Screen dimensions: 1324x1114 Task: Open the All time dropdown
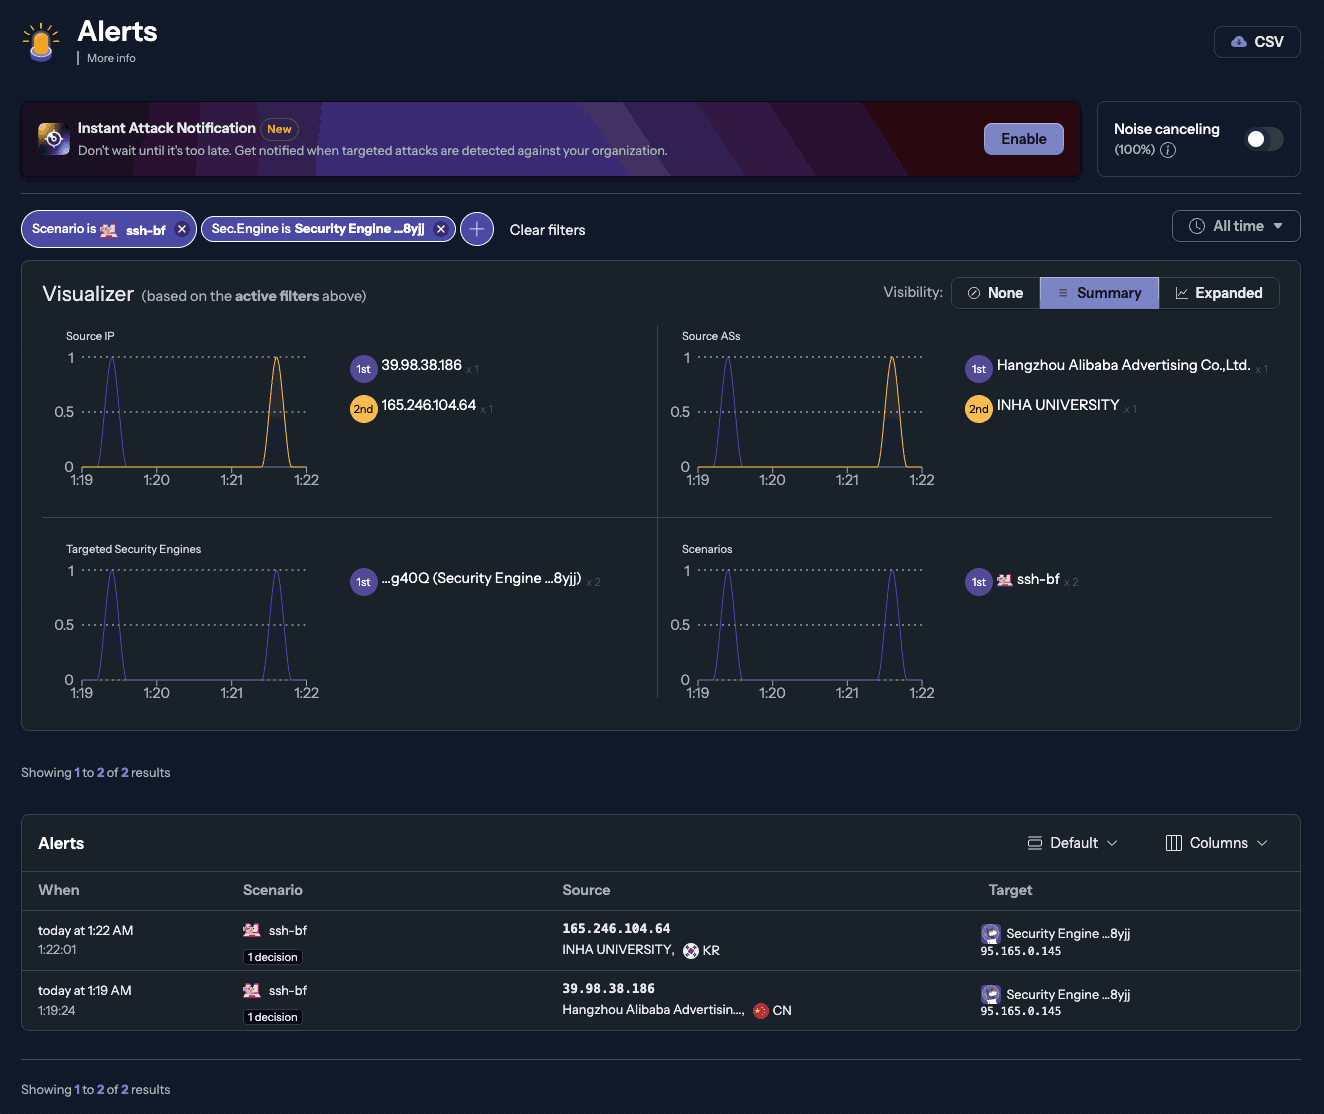[x=1236, y=225]
